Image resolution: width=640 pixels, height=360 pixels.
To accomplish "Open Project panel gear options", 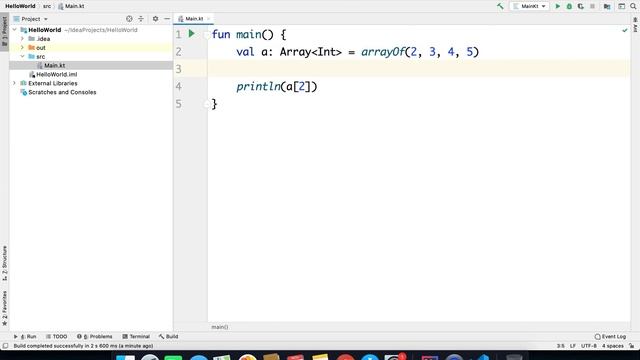I will tap(156, 19).
